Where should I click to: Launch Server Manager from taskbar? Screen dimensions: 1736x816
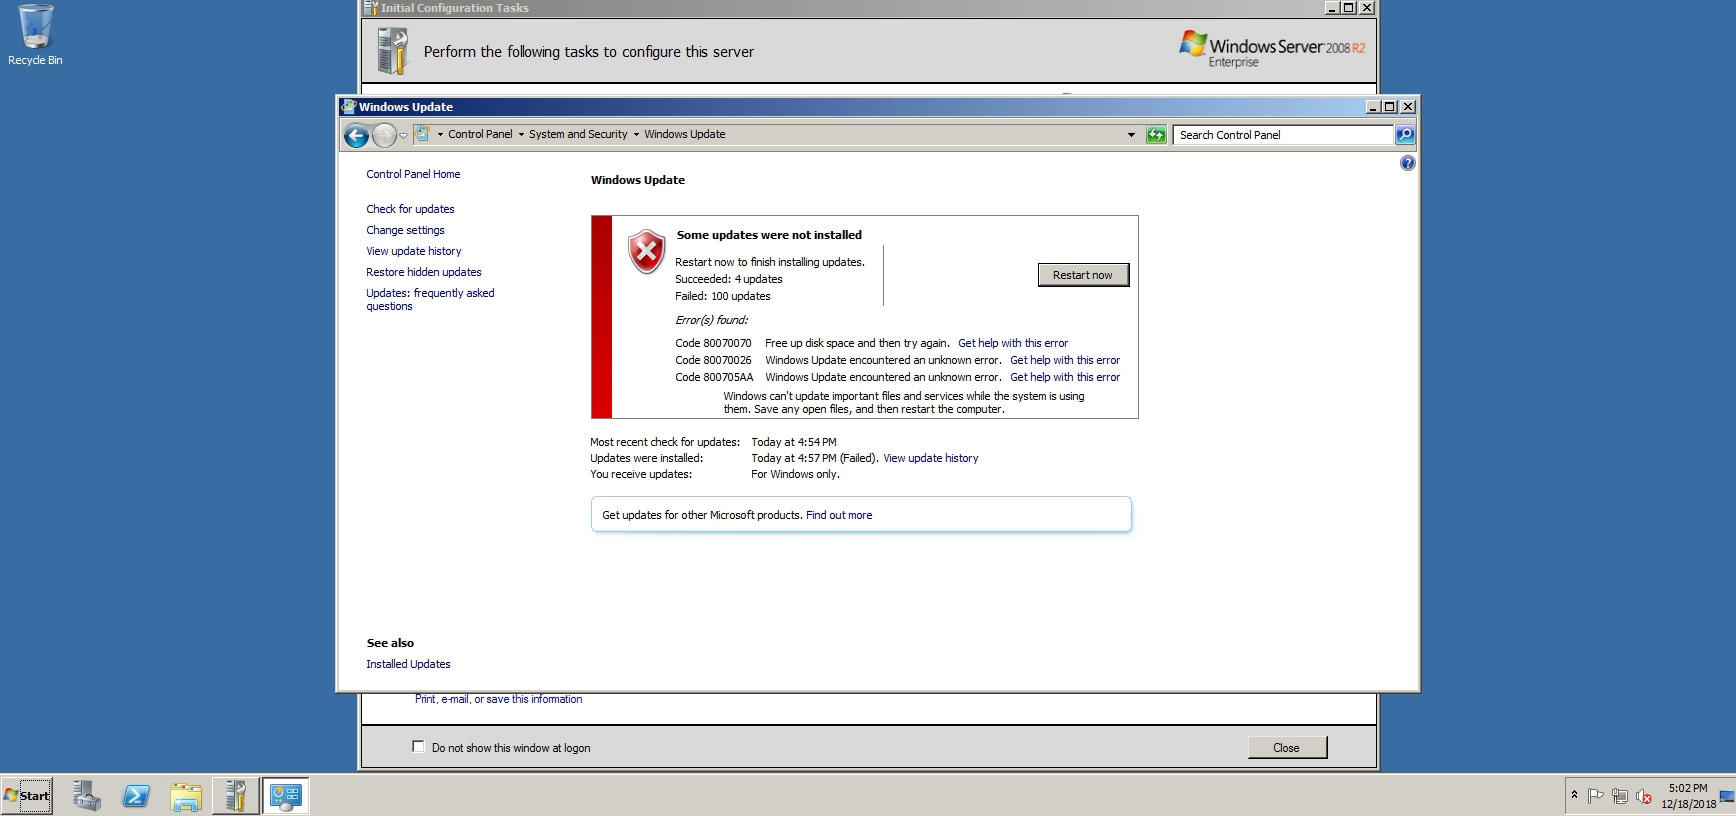[x=87, y=796]
